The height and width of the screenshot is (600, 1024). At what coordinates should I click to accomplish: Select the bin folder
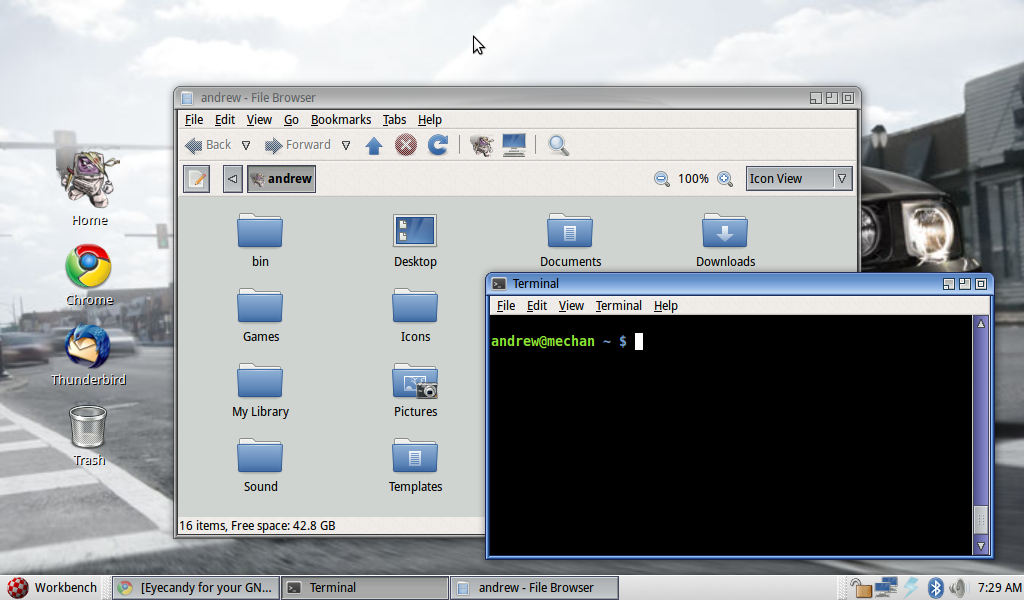[x=260, y=240]
